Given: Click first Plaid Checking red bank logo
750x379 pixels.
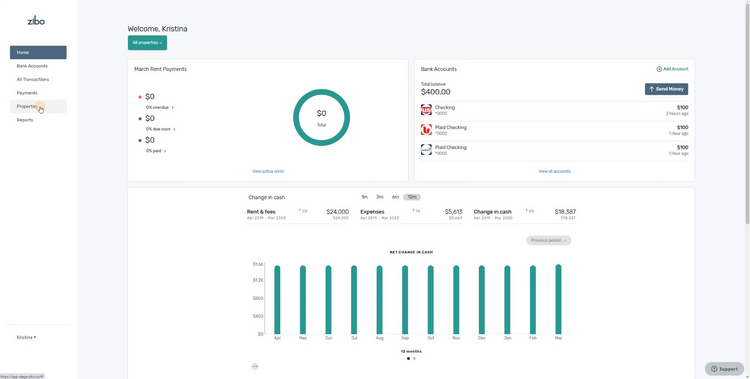Looking at the screenshot, I should [x=426, y=130].
